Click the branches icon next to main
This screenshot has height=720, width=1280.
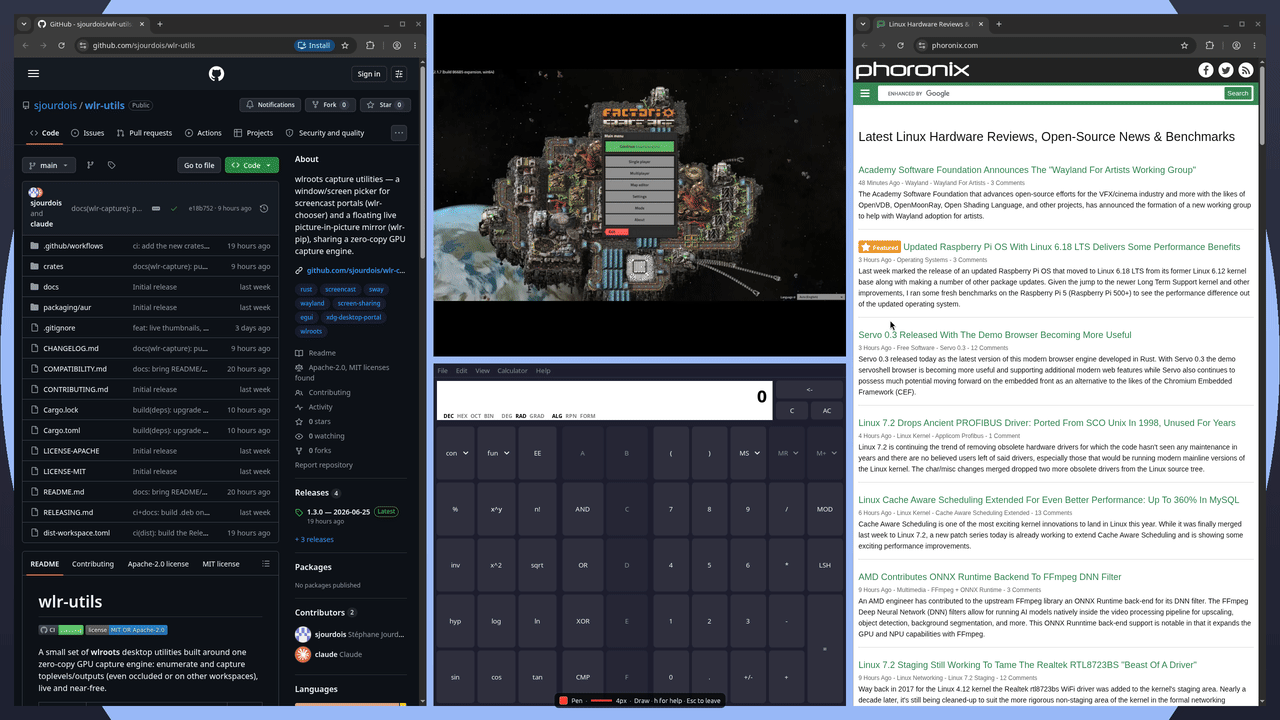point(90,165)
